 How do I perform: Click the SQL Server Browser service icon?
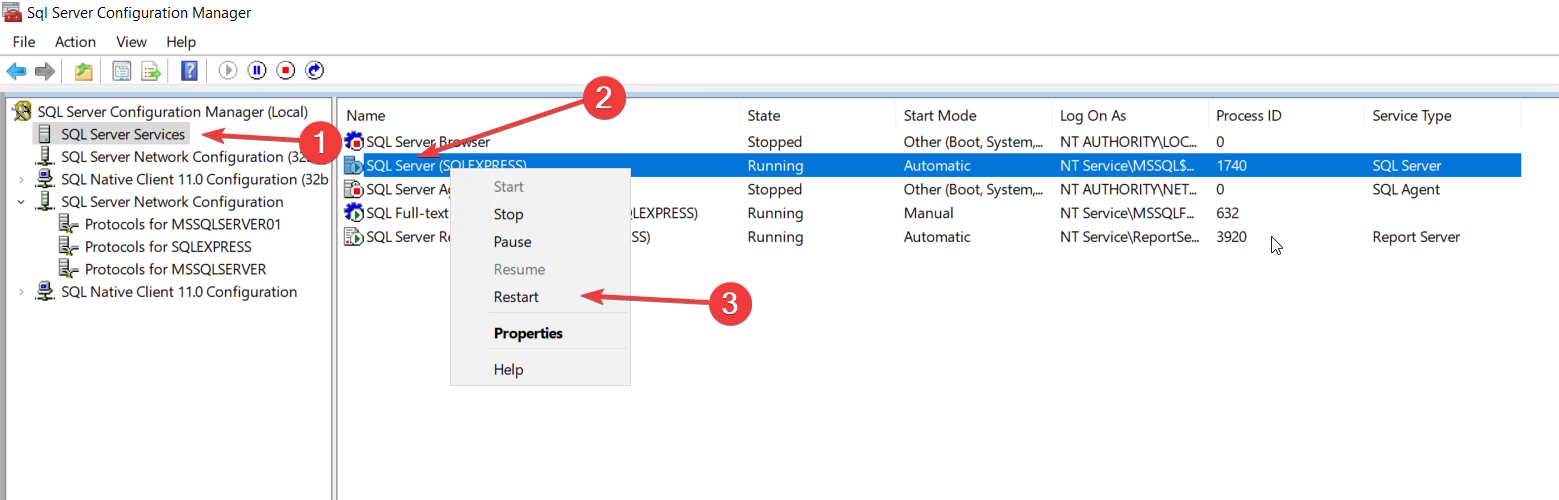(x=354, y=142)
